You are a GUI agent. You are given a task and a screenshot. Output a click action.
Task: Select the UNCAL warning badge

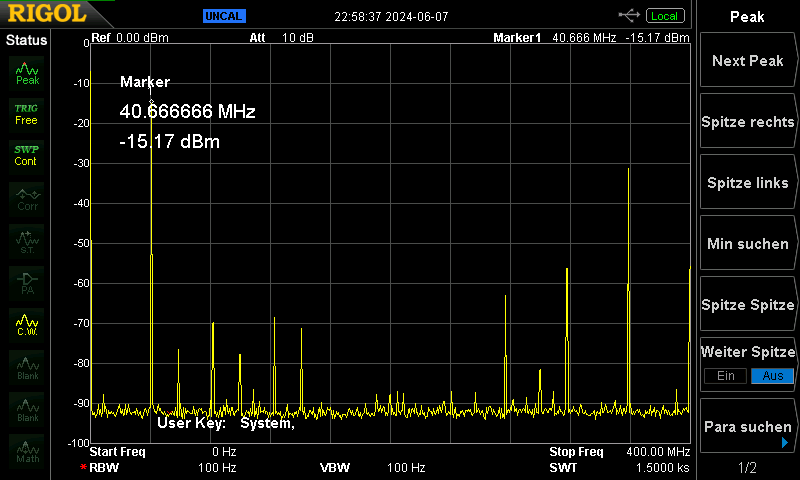pyautogui.click(x=224, y=16)
